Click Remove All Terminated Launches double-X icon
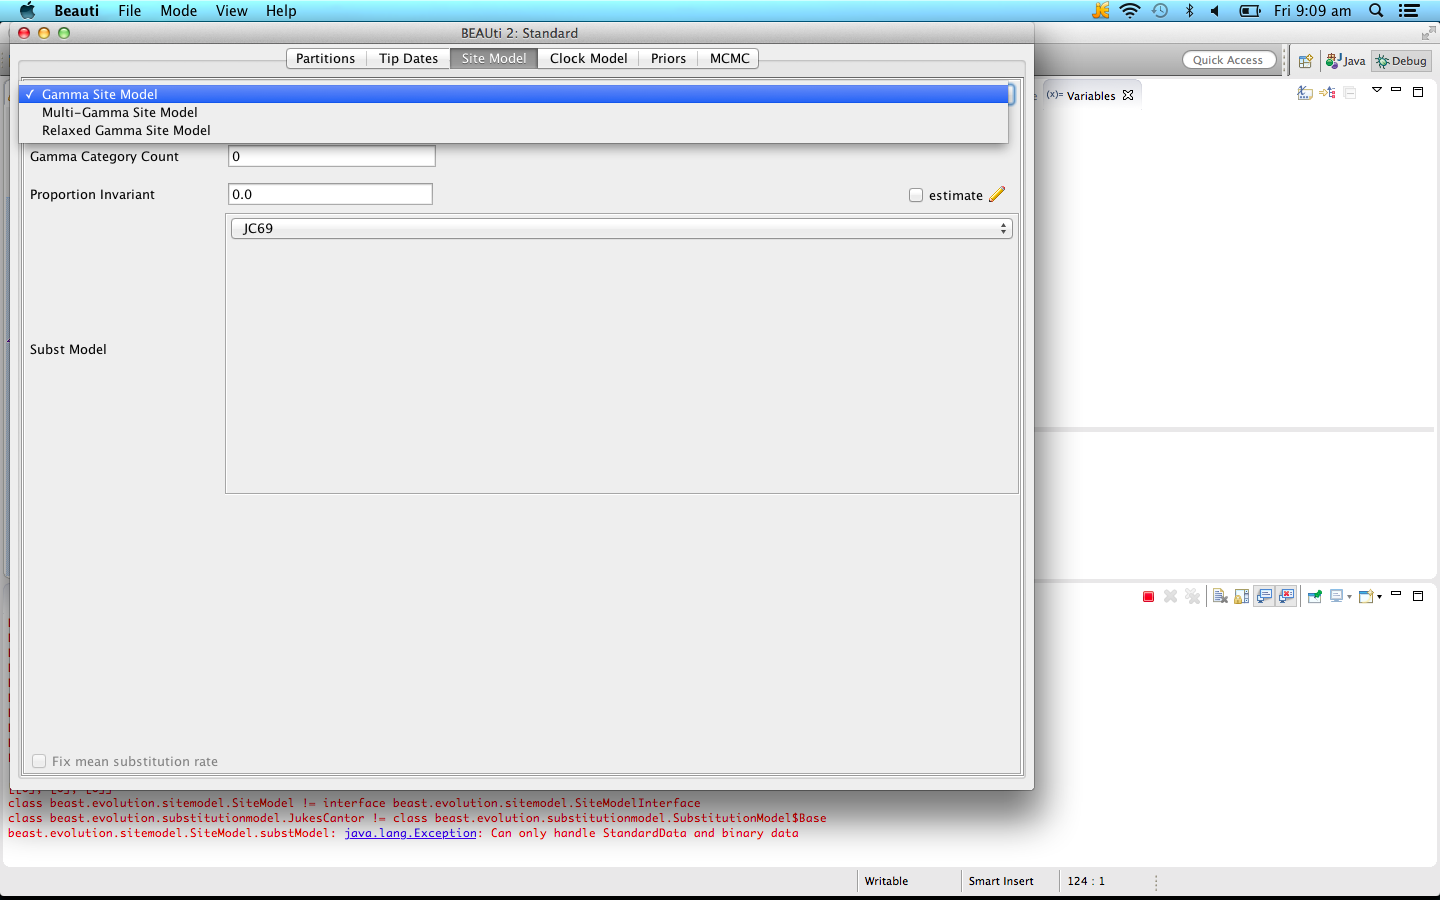Viewport: 1440px width, 900px height. coord(1192,597)
